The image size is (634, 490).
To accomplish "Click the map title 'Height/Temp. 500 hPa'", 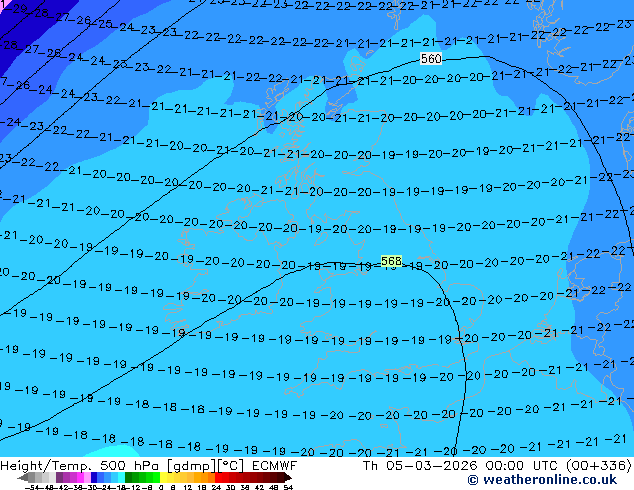I will click(81, 466).
